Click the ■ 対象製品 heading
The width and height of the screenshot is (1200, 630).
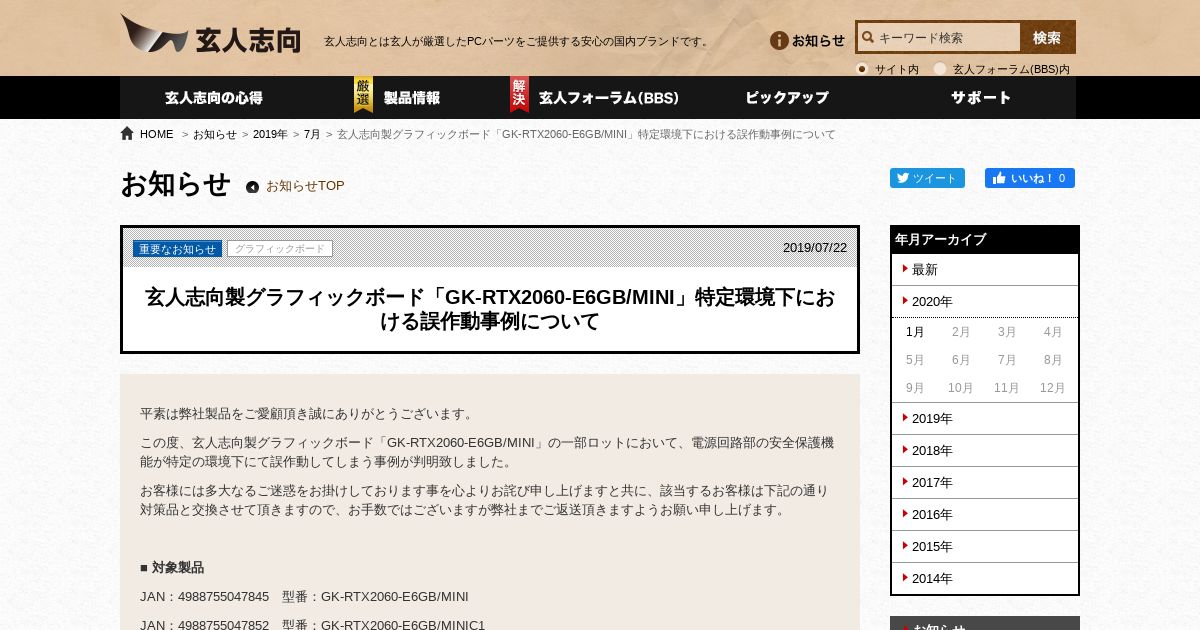(172, 568)
